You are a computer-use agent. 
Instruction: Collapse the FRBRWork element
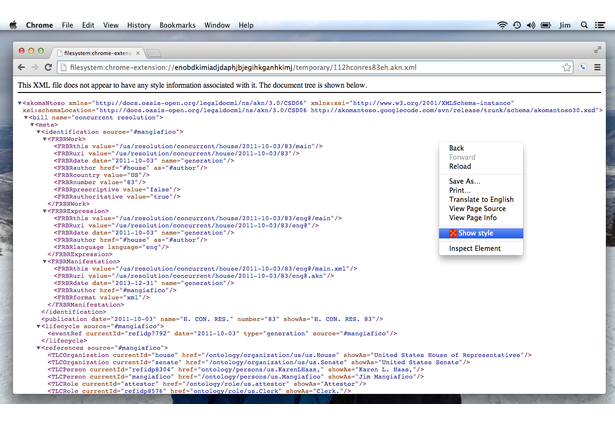click(x=45, y=139)
